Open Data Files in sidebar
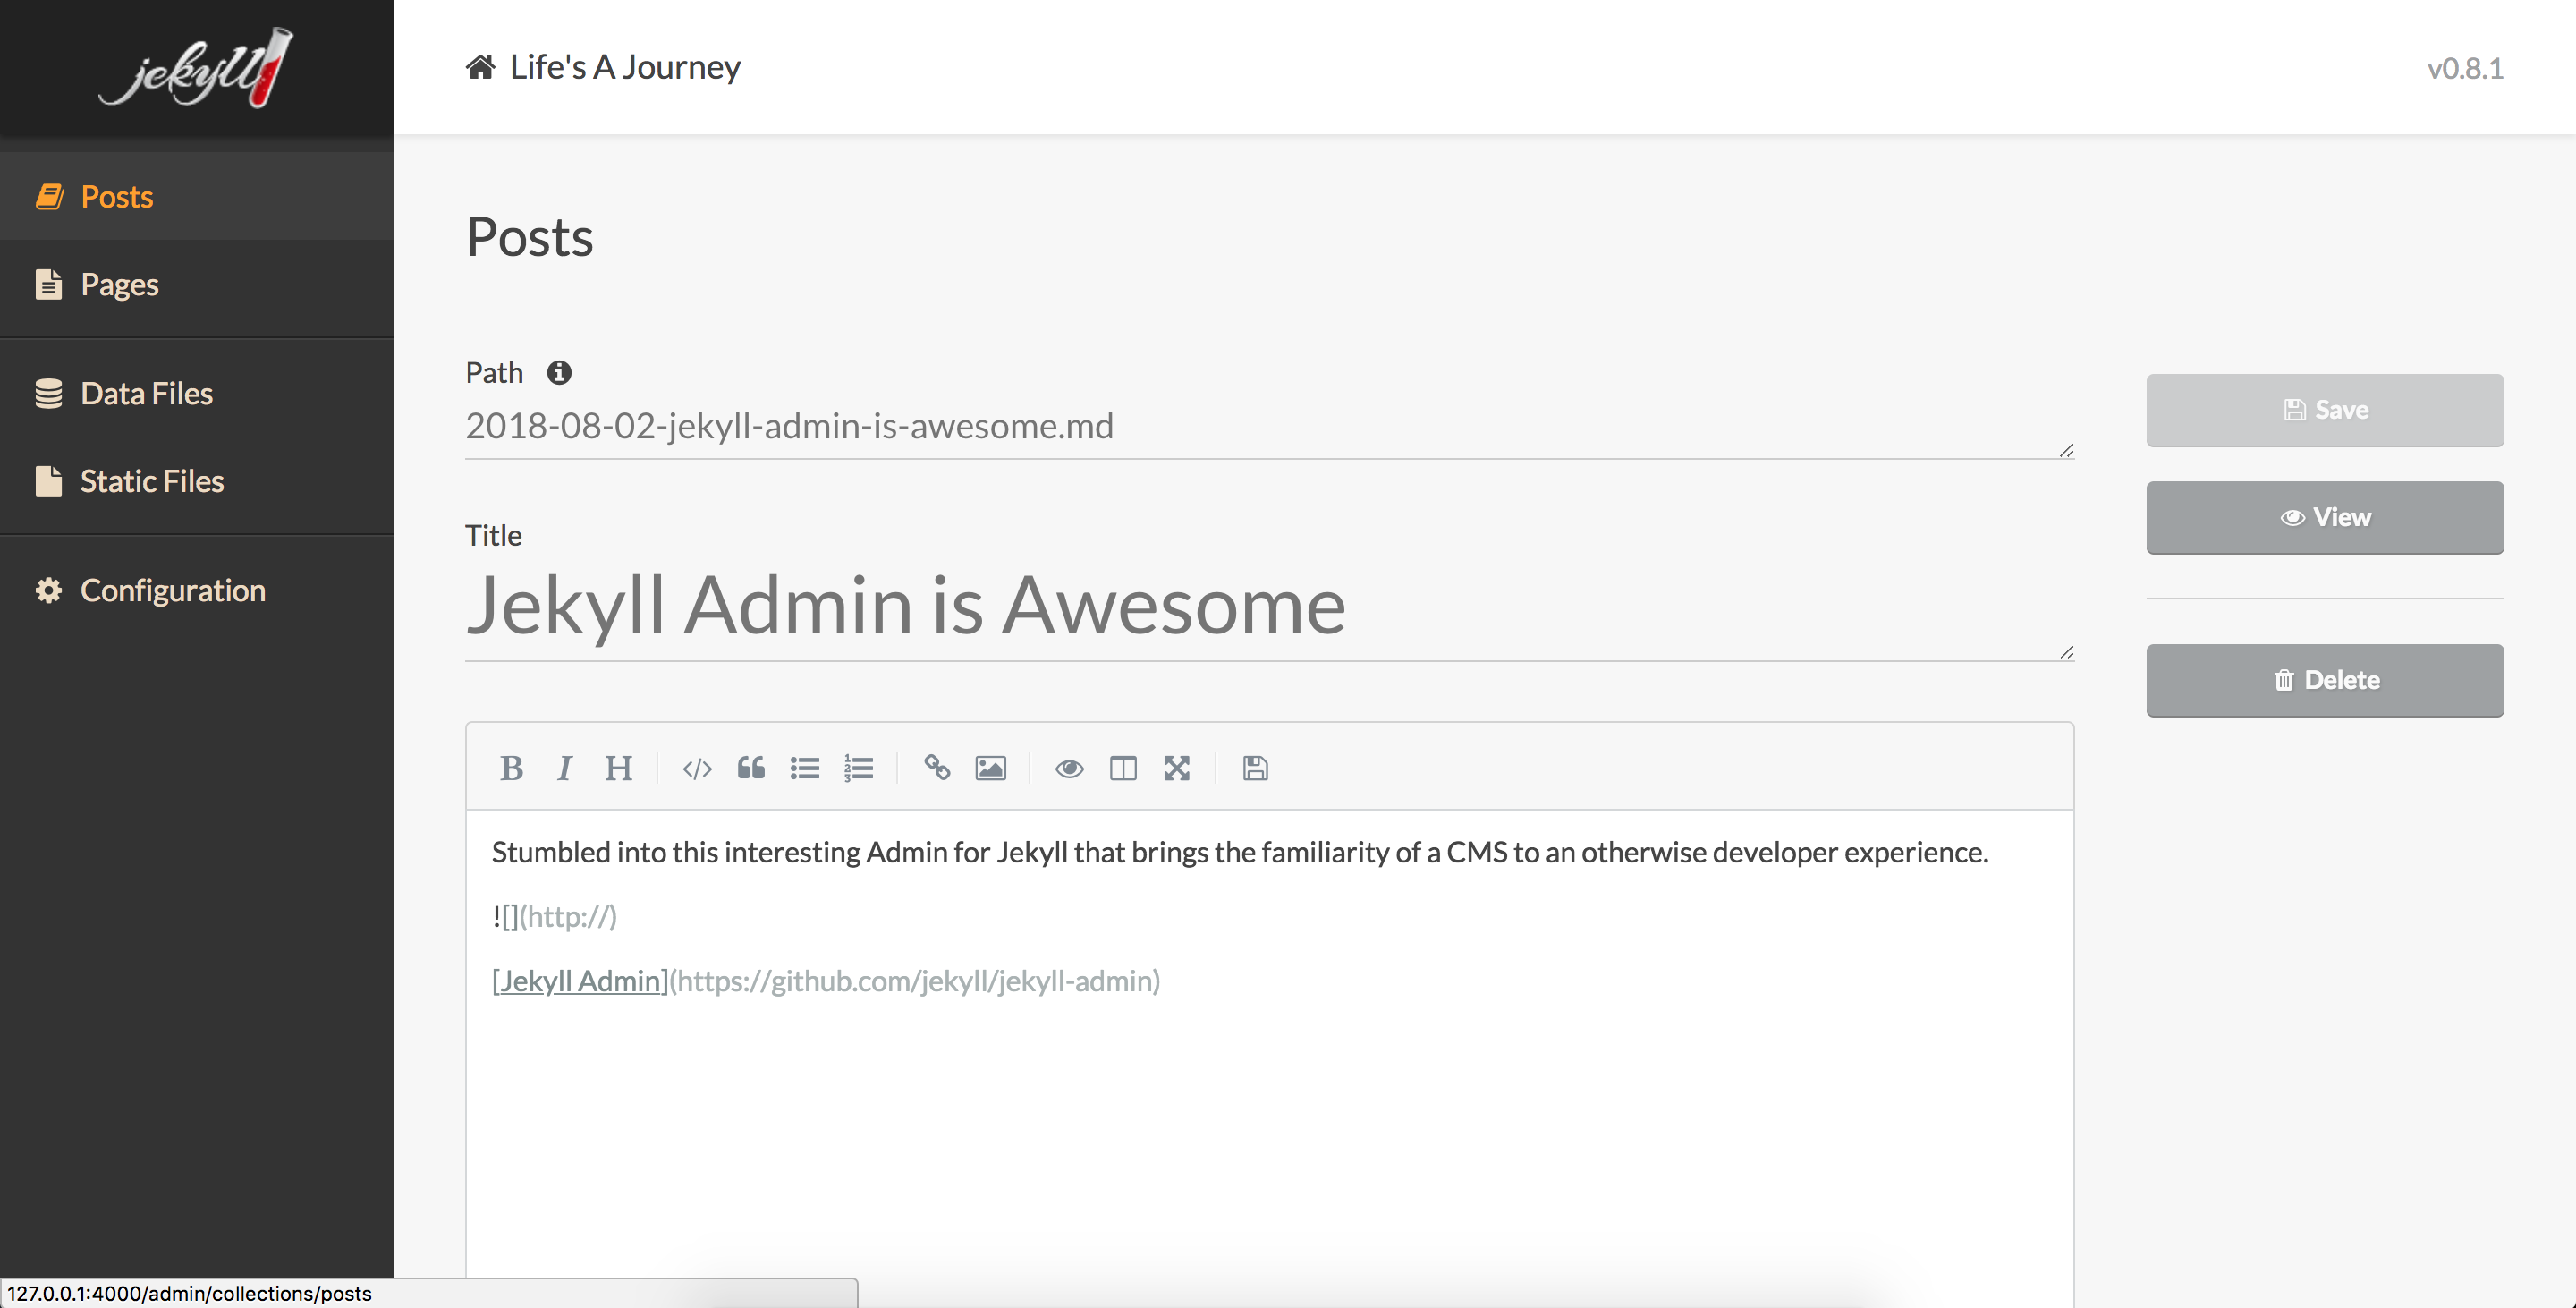The image size is (2576, 1308). coord(146,394)
